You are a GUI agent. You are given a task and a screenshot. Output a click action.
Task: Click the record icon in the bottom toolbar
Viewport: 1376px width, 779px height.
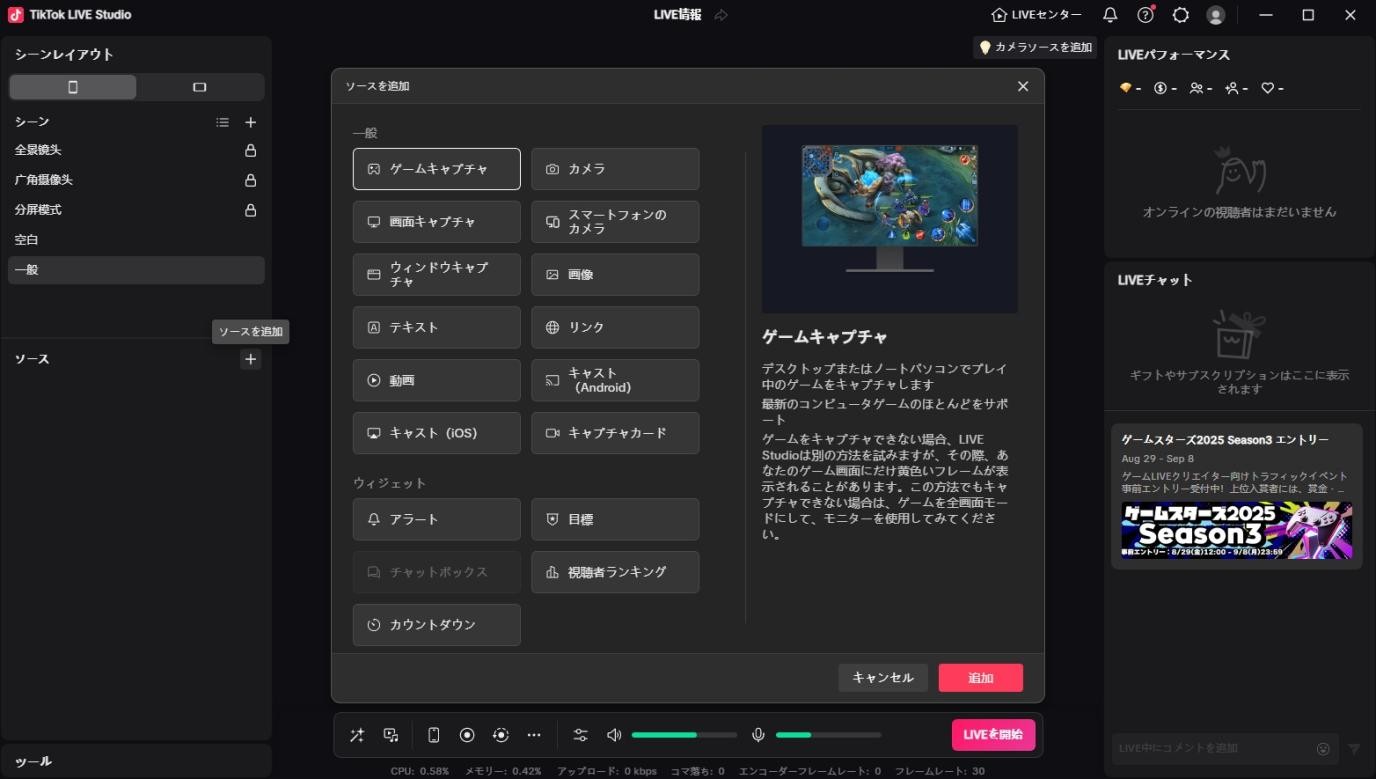(x=466, y=734)
